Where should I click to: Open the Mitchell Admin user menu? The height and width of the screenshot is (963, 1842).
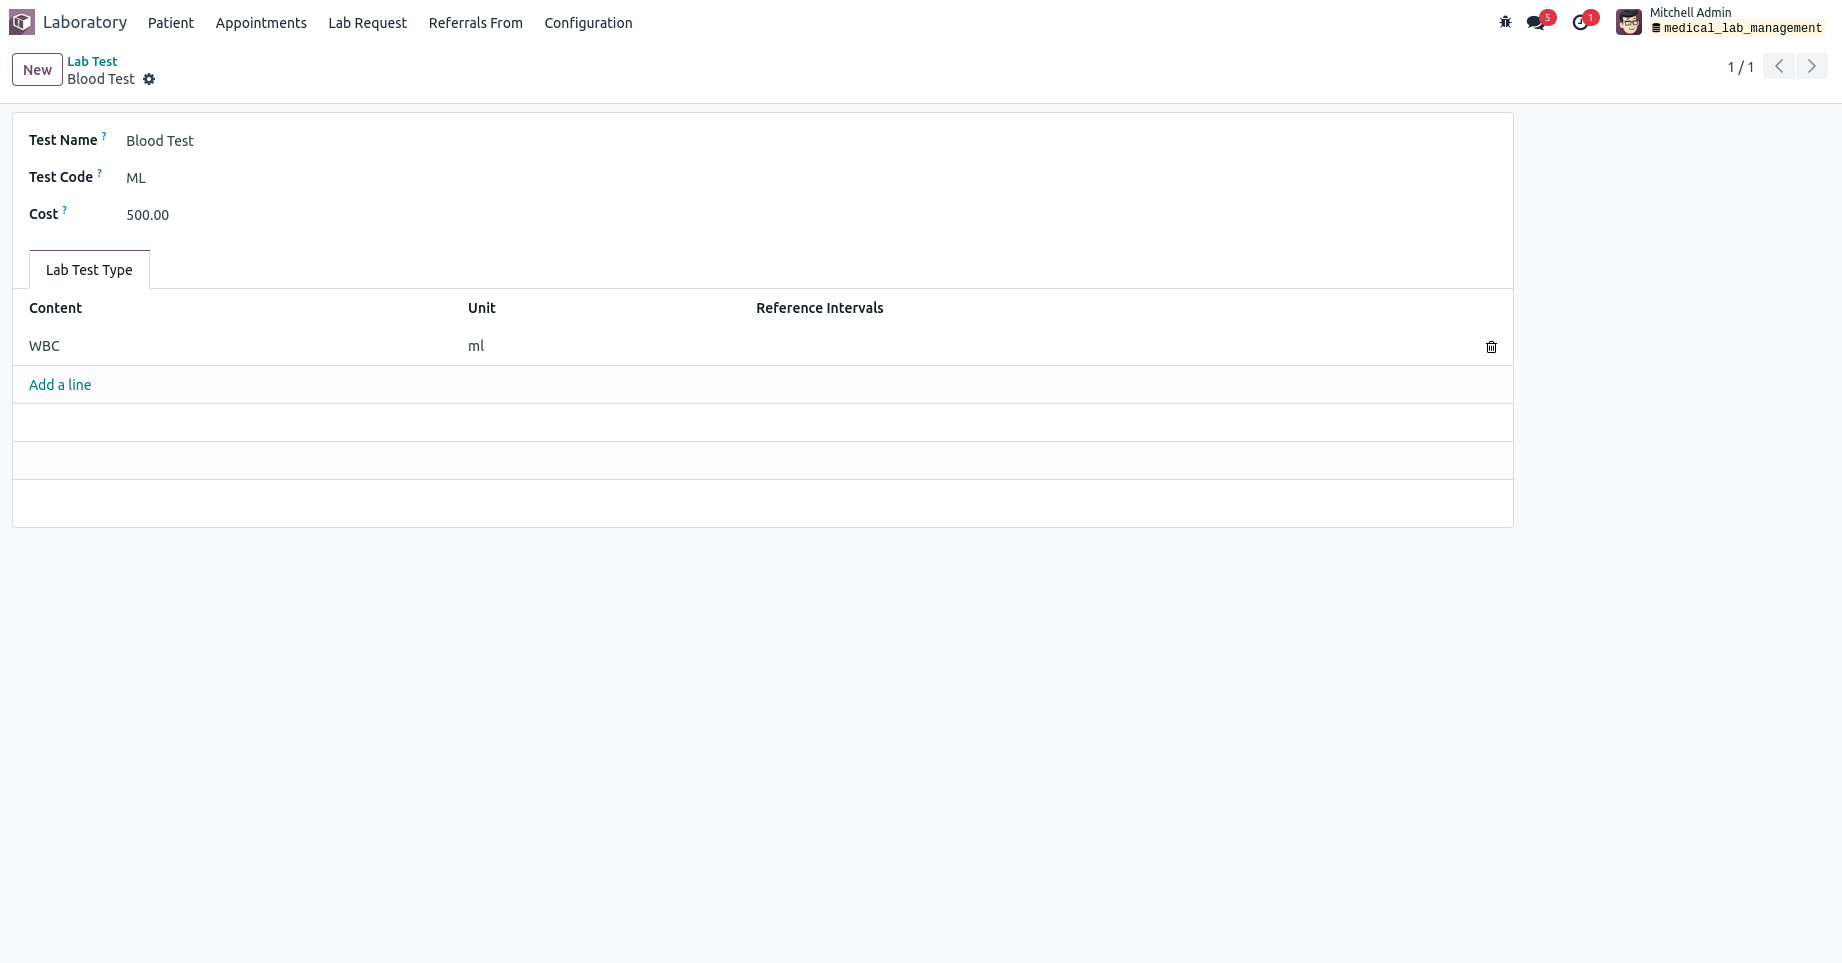click(1720, 22)
